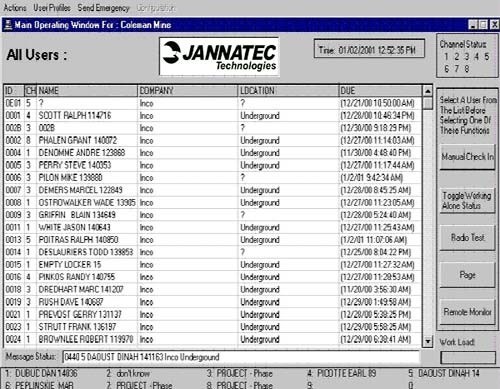This screenshot has width=500, height=389.
Task: Select channel 5 in Channel Status
Action: point(487,57)
